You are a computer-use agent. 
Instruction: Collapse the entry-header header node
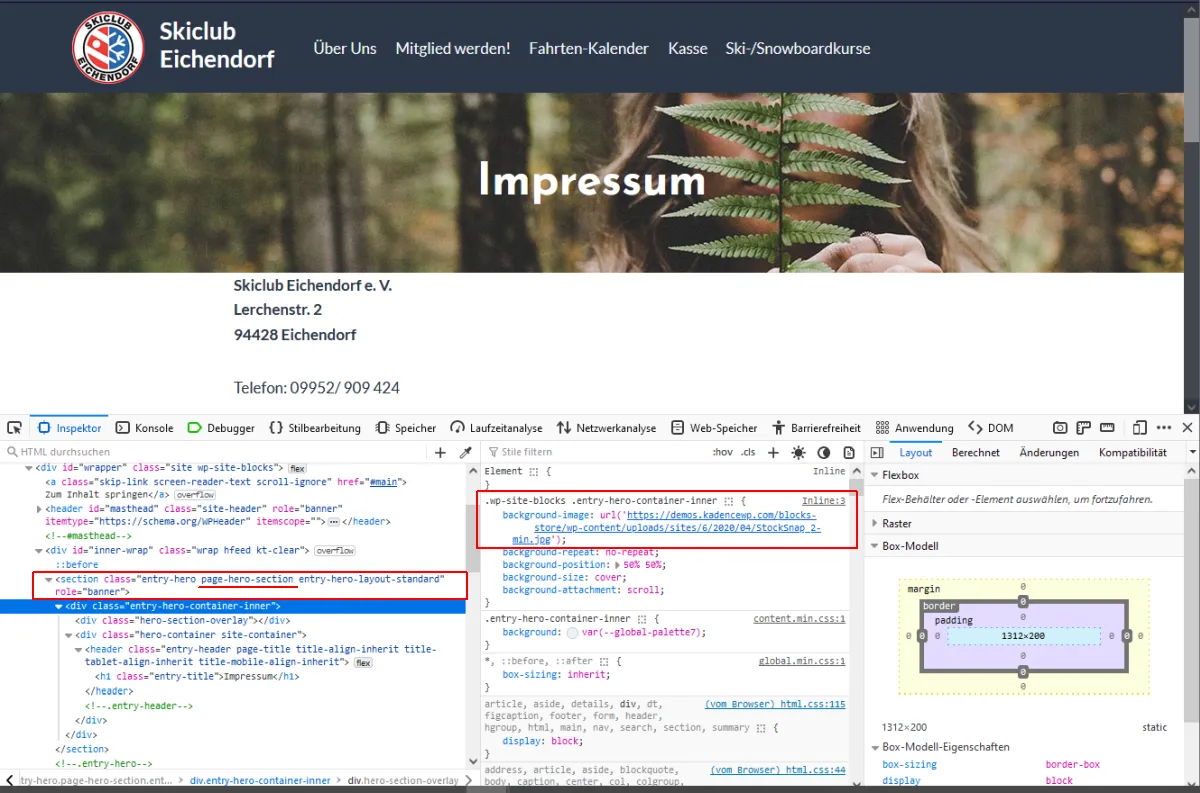(79, 649)
